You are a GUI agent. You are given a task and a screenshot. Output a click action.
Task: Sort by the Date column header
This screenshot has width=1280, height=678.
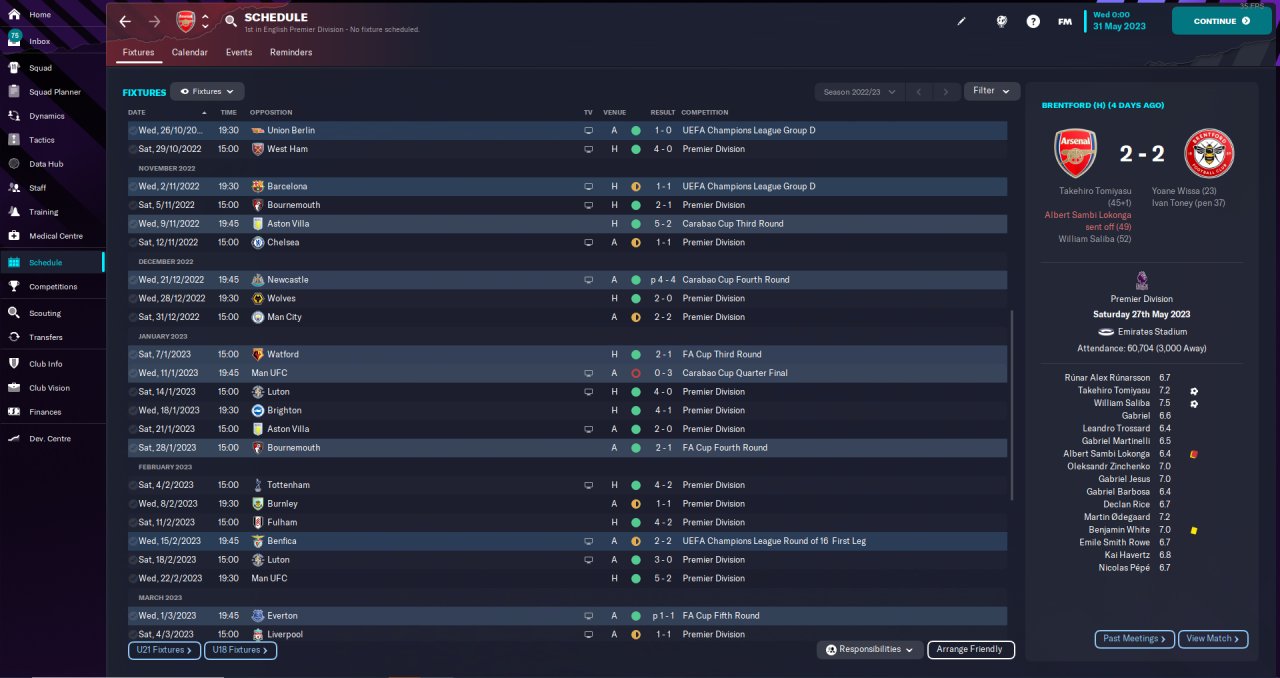pyautogui.click(x=137, y=112)
